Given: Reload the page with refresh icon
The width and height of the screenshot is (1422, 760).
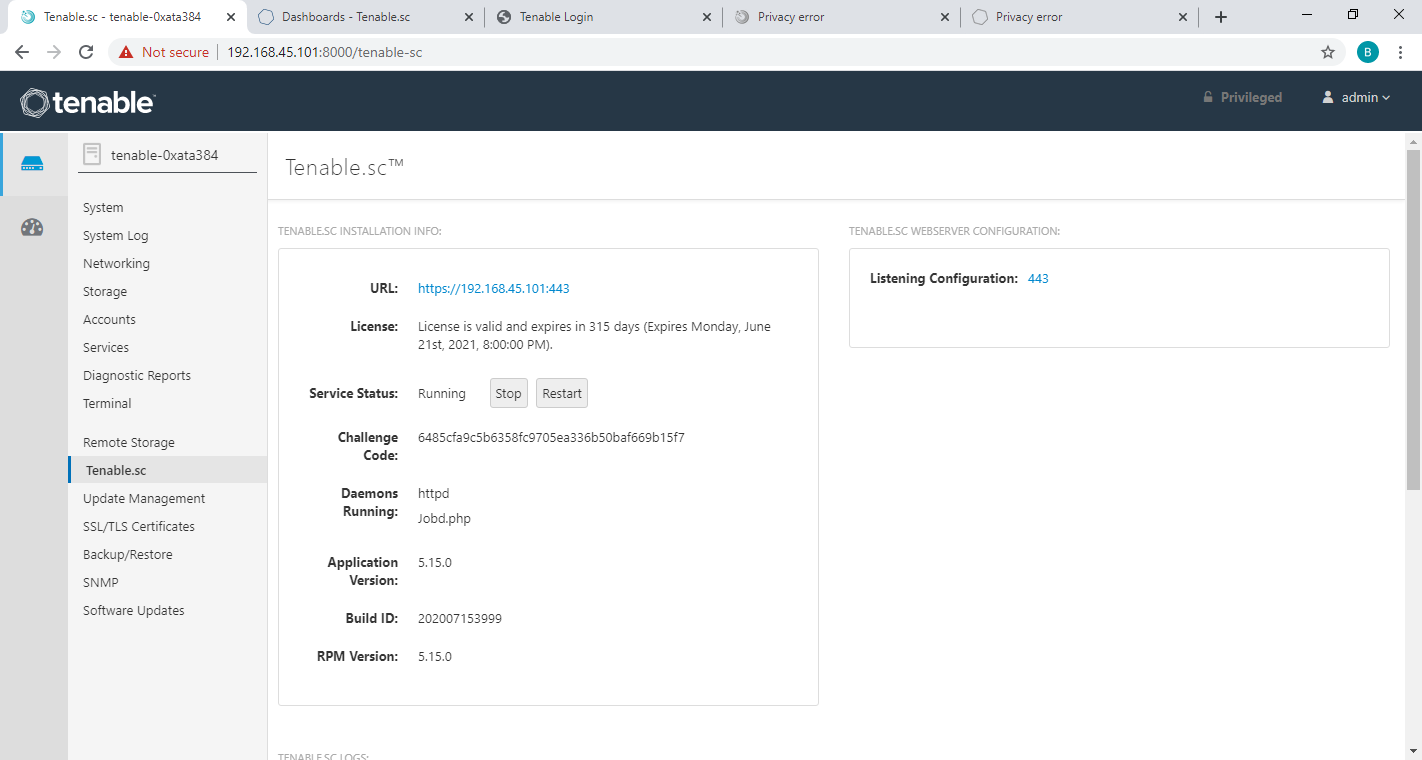Looking at the screenshot, I should (x=86, y=52).
